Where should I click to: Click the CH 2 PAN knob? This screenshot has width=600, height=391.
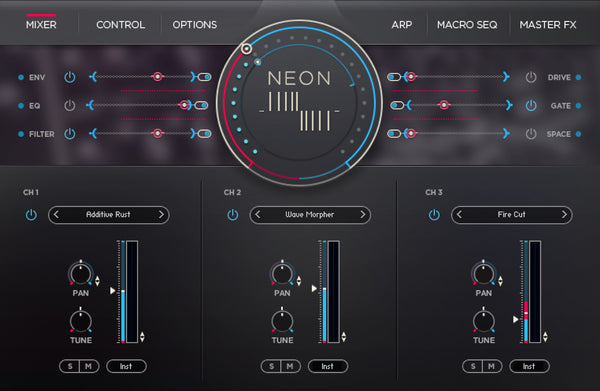point(282,274)
